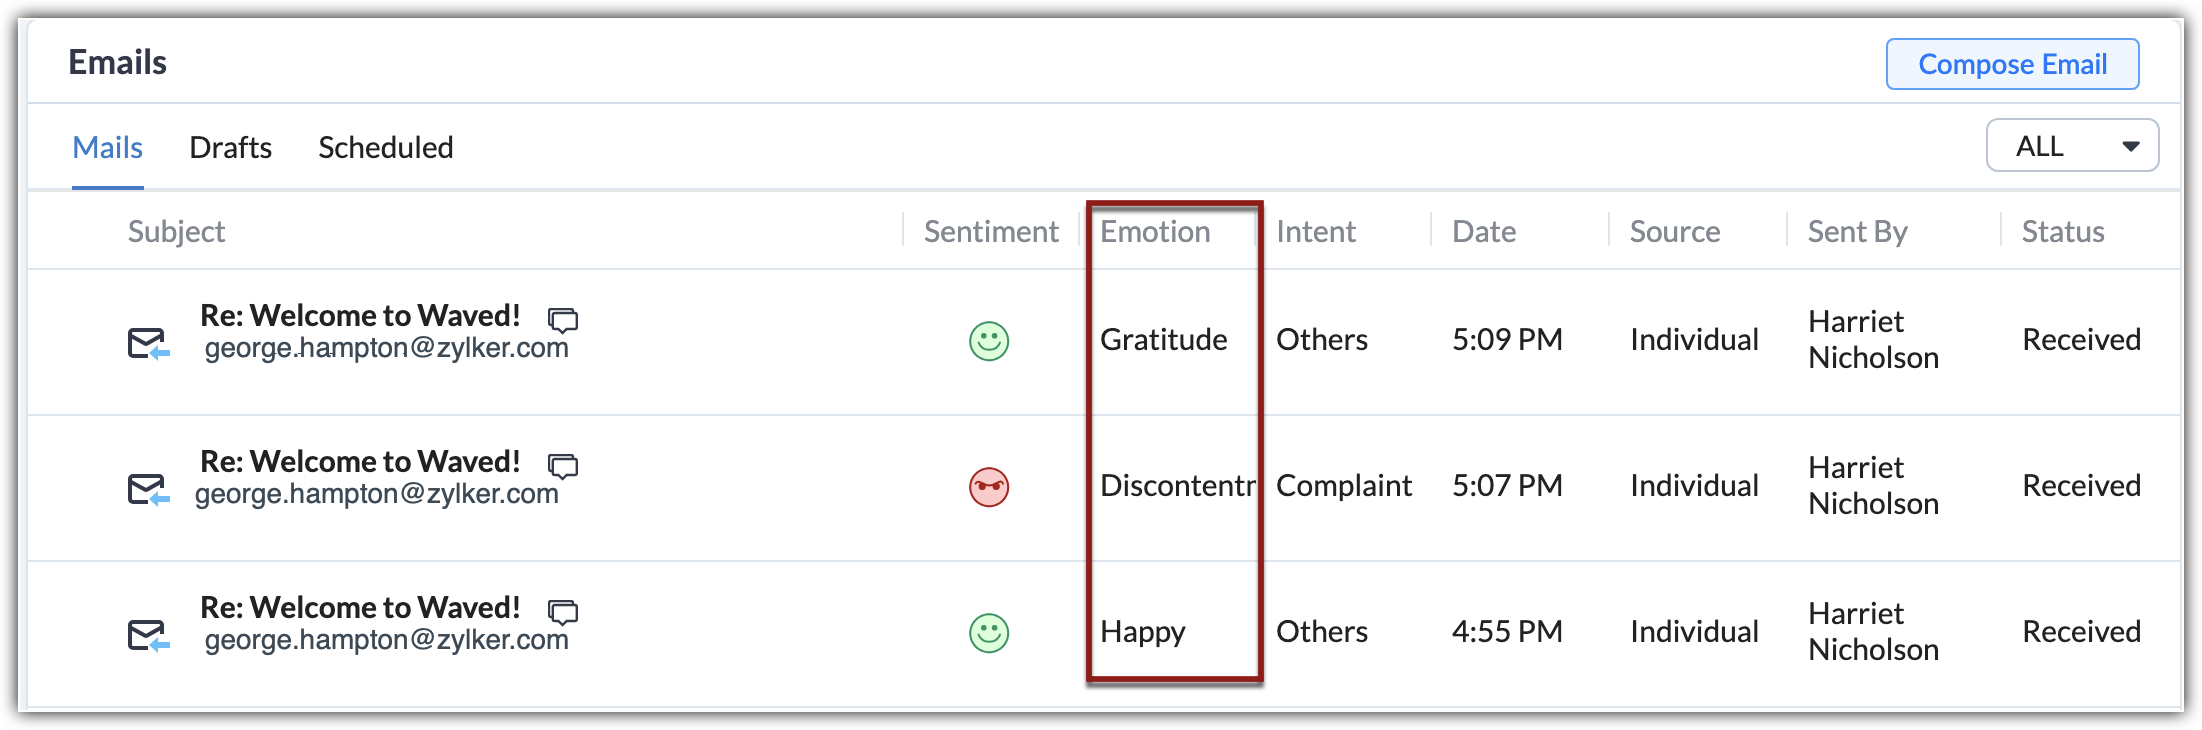Open the 5:07 PM Welcome to Waved email

pos(360,462)
